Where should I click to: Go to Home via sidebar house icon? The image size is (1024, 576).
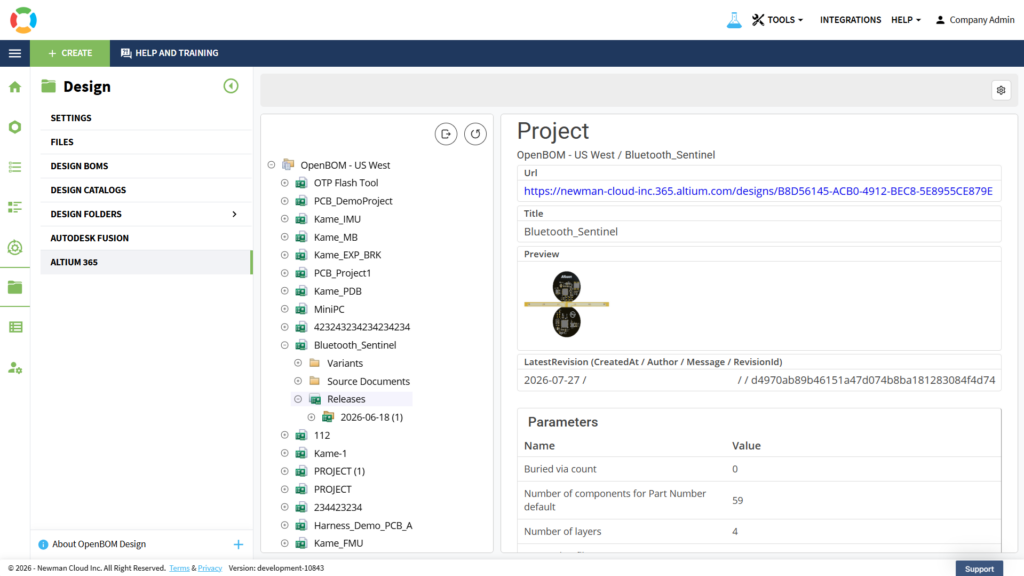[15, 87]
